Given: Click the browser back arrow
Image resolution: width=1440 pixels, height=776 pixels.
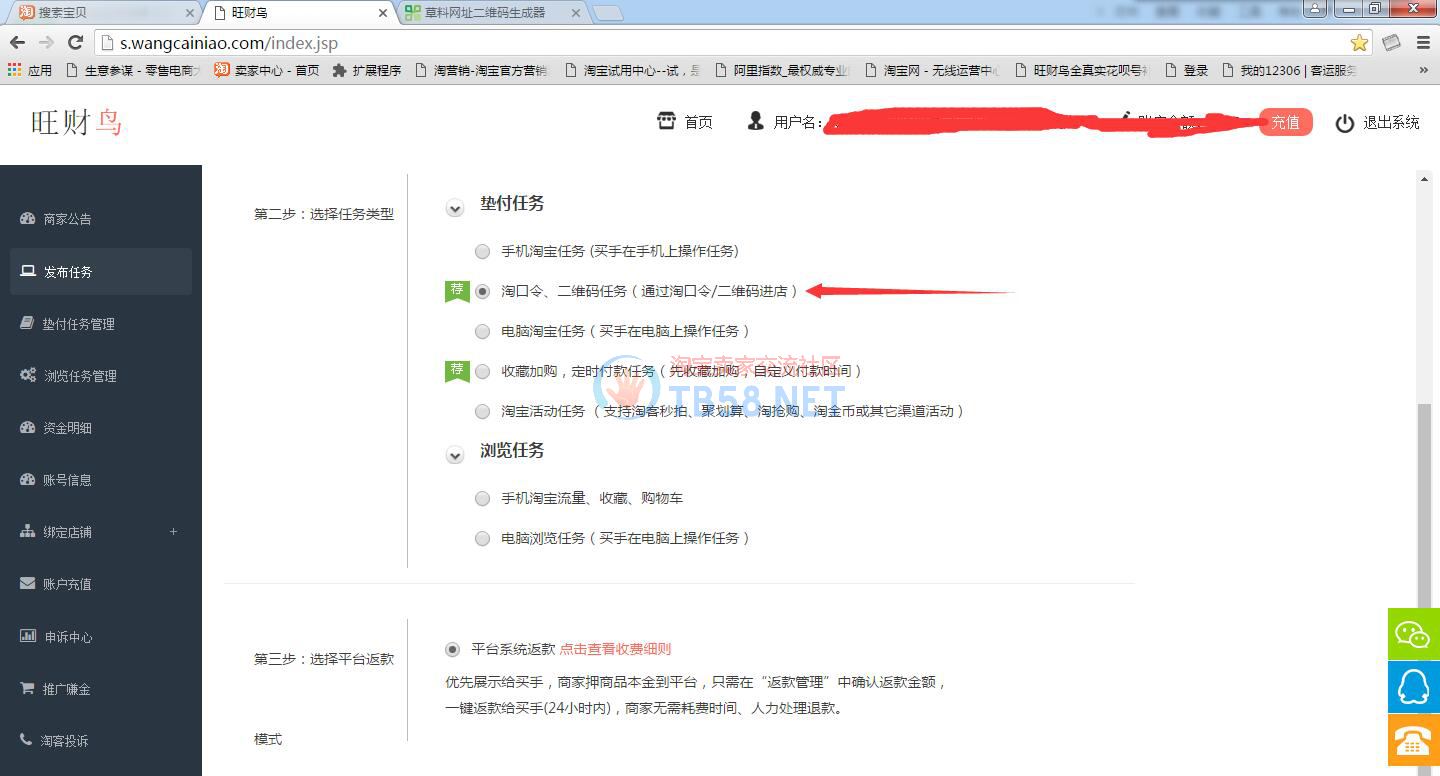Looking at the screenshot, I should 17,43.
